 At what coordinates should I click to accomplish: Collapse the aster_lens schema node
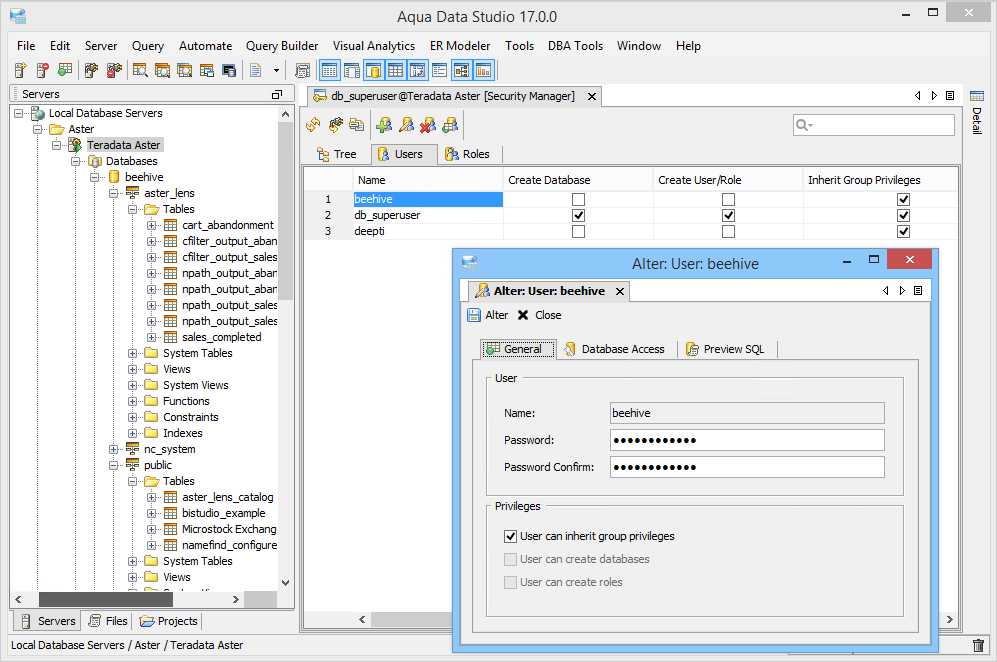[114, 193]
